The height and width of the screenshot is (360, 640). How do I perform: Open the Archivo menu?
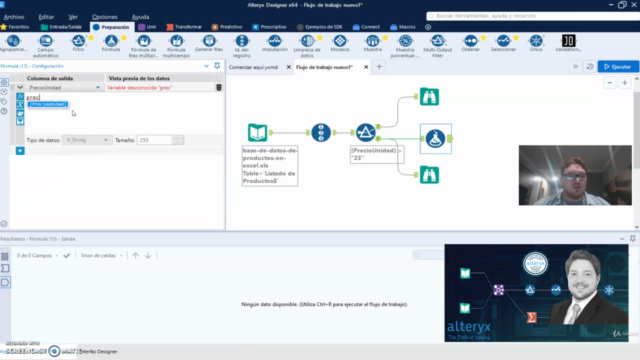(x=14, y=17)
